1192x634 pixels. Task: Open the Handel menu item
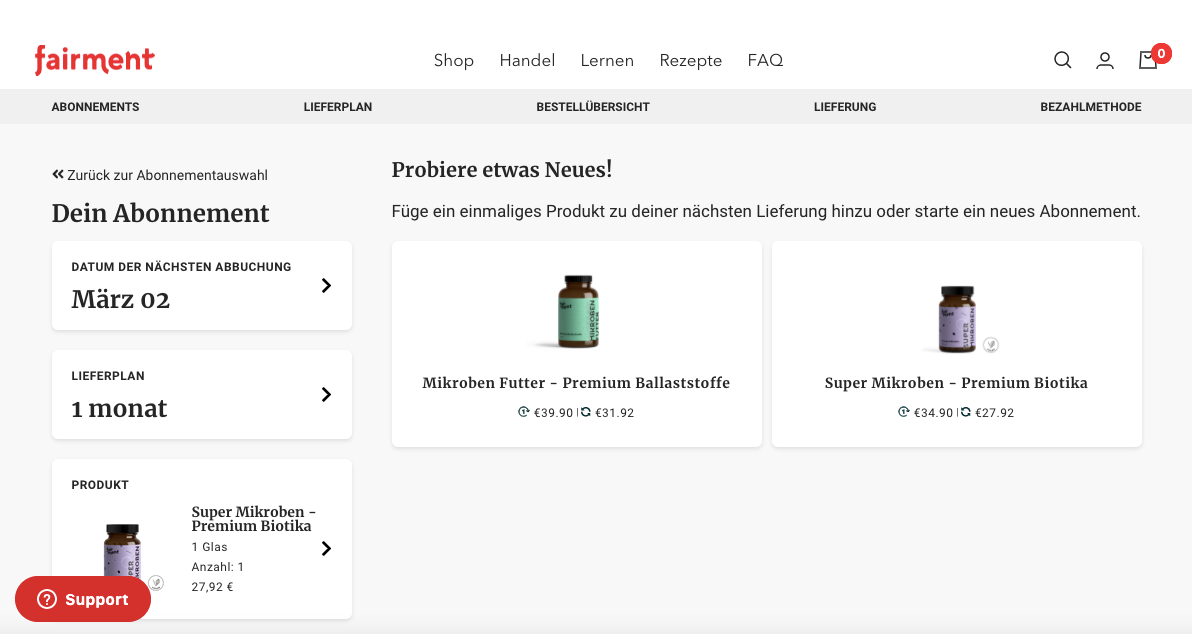coord(528,60)
